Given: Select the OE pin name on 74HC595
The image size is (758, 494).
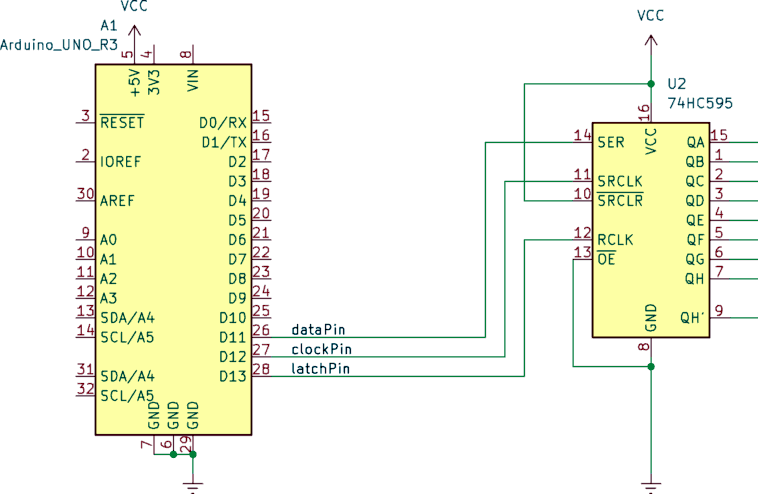Looking at the screenshot, I should coord(606,259).
